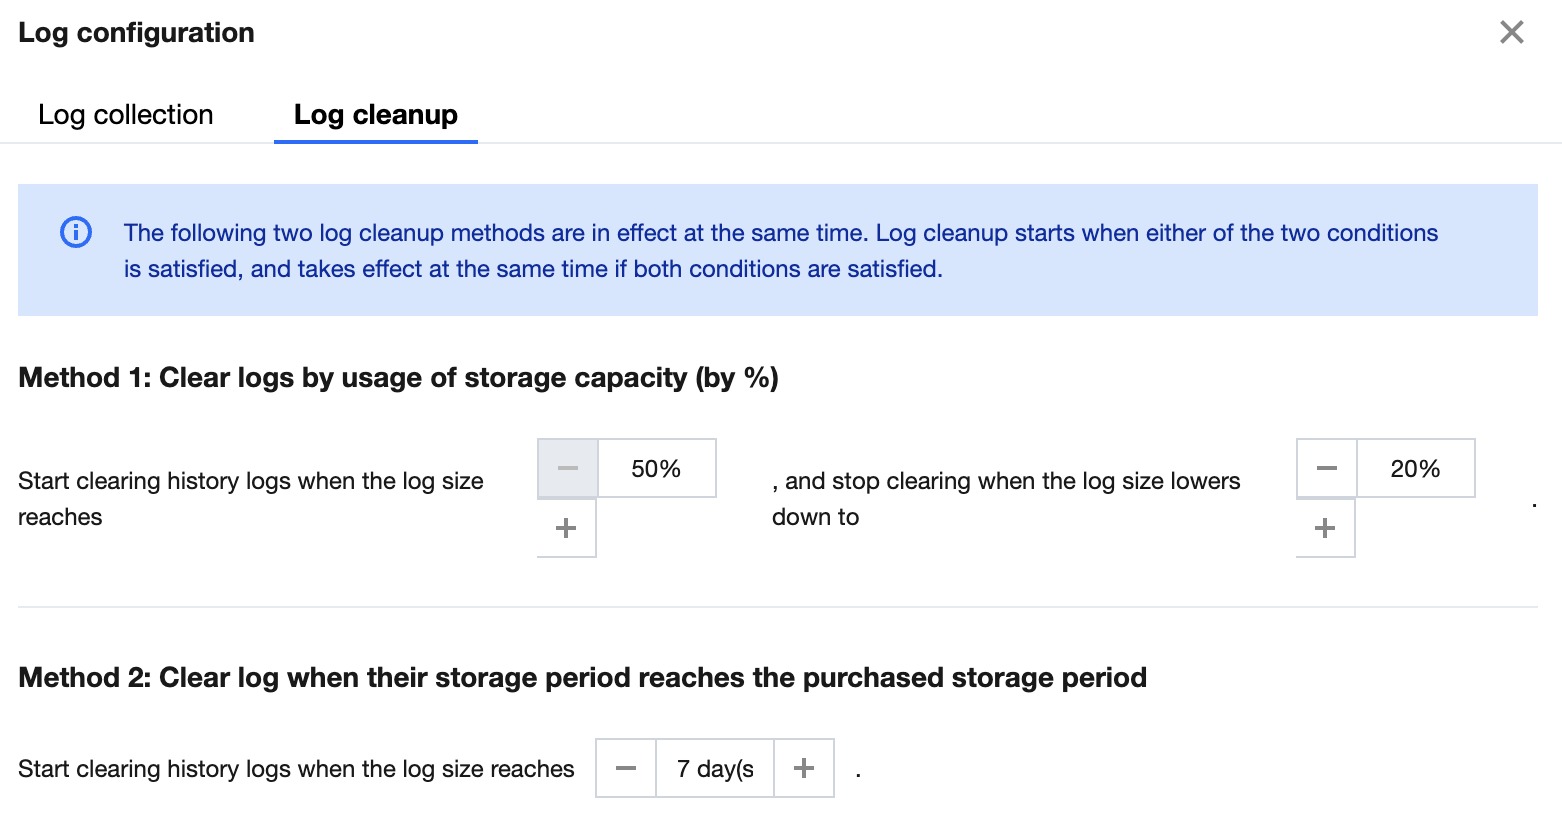The width and height of the screenshot is (1562, 818).
Task: Switch to the Log collection tab
Action: 126,115
